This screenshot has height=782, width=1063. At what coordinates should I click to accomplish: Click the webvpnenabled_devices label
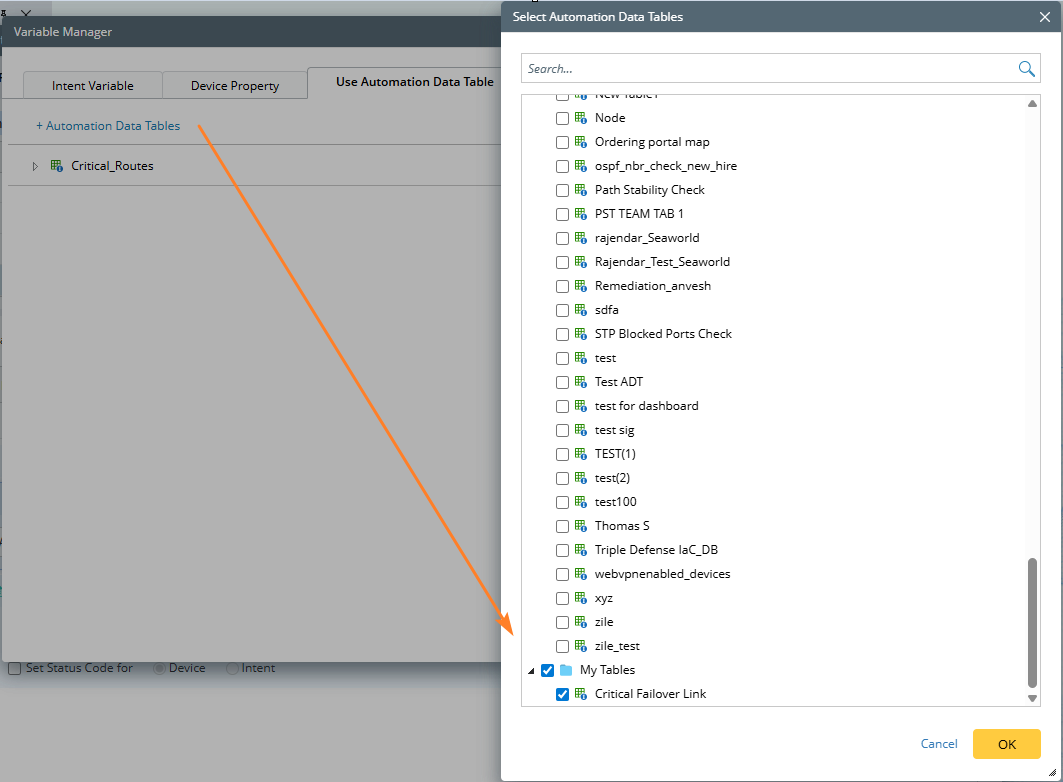662,574
